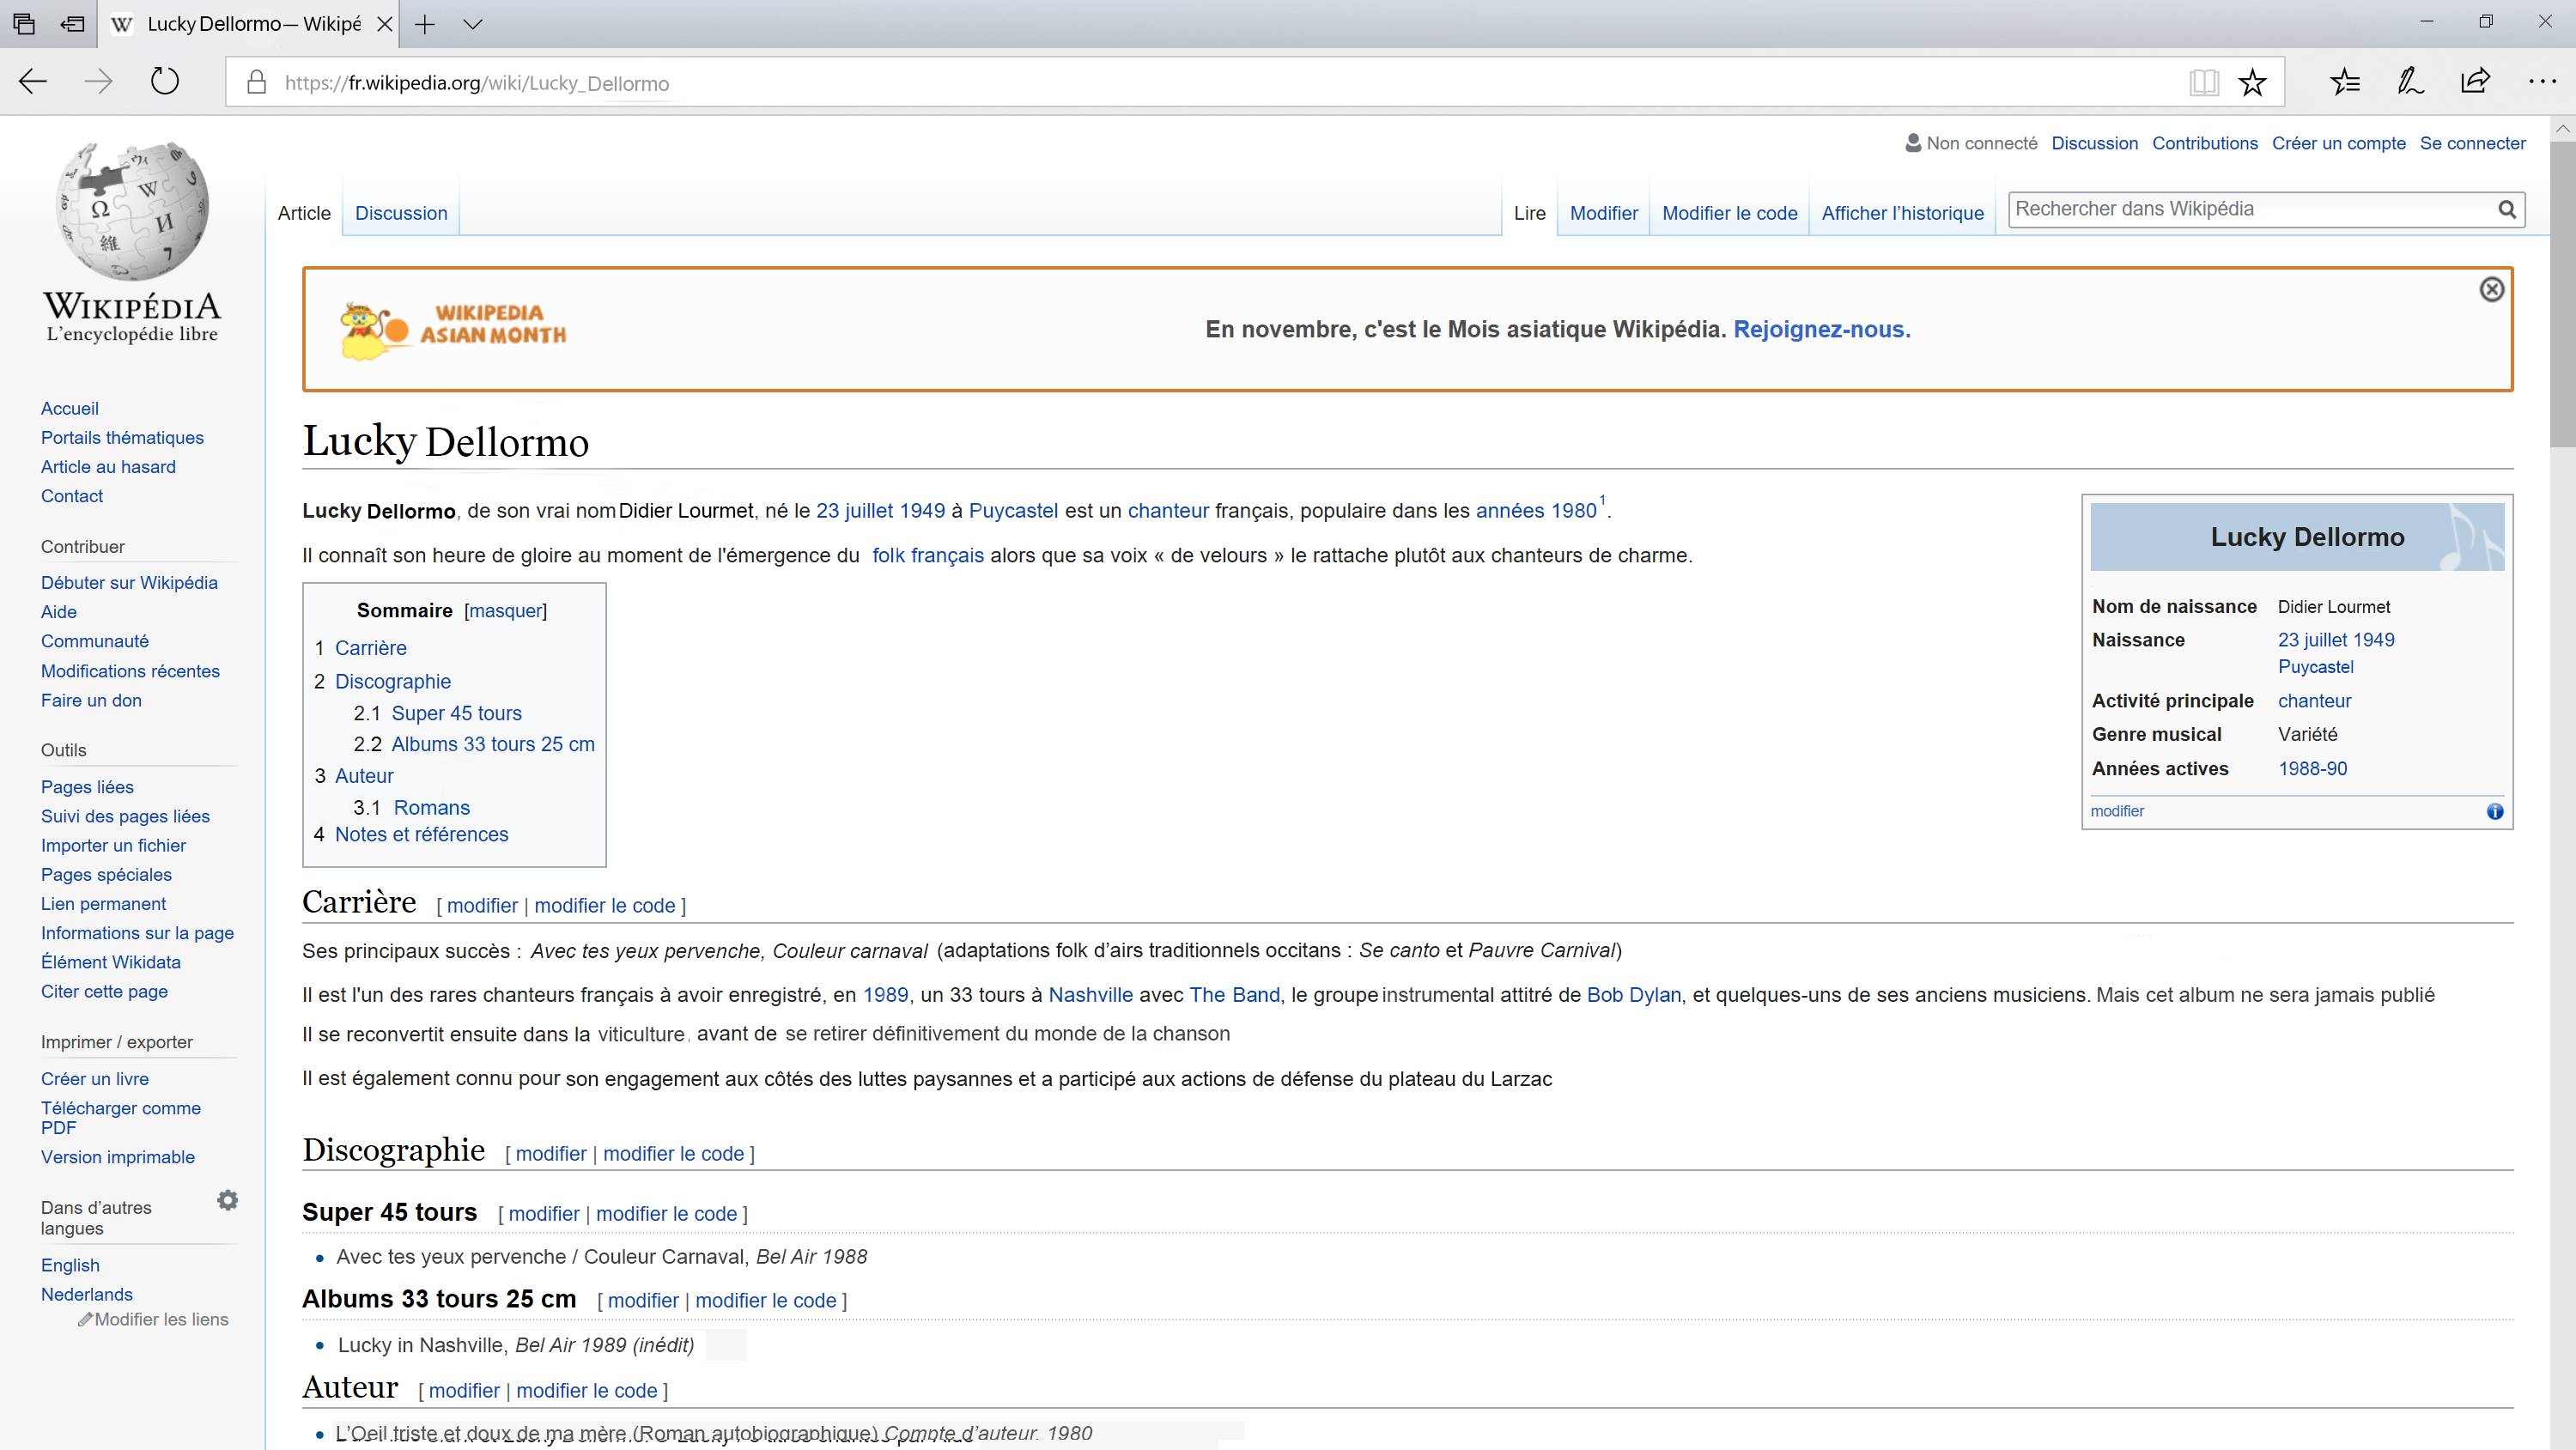Click the add notes pen icon

tap(2410, 82)
